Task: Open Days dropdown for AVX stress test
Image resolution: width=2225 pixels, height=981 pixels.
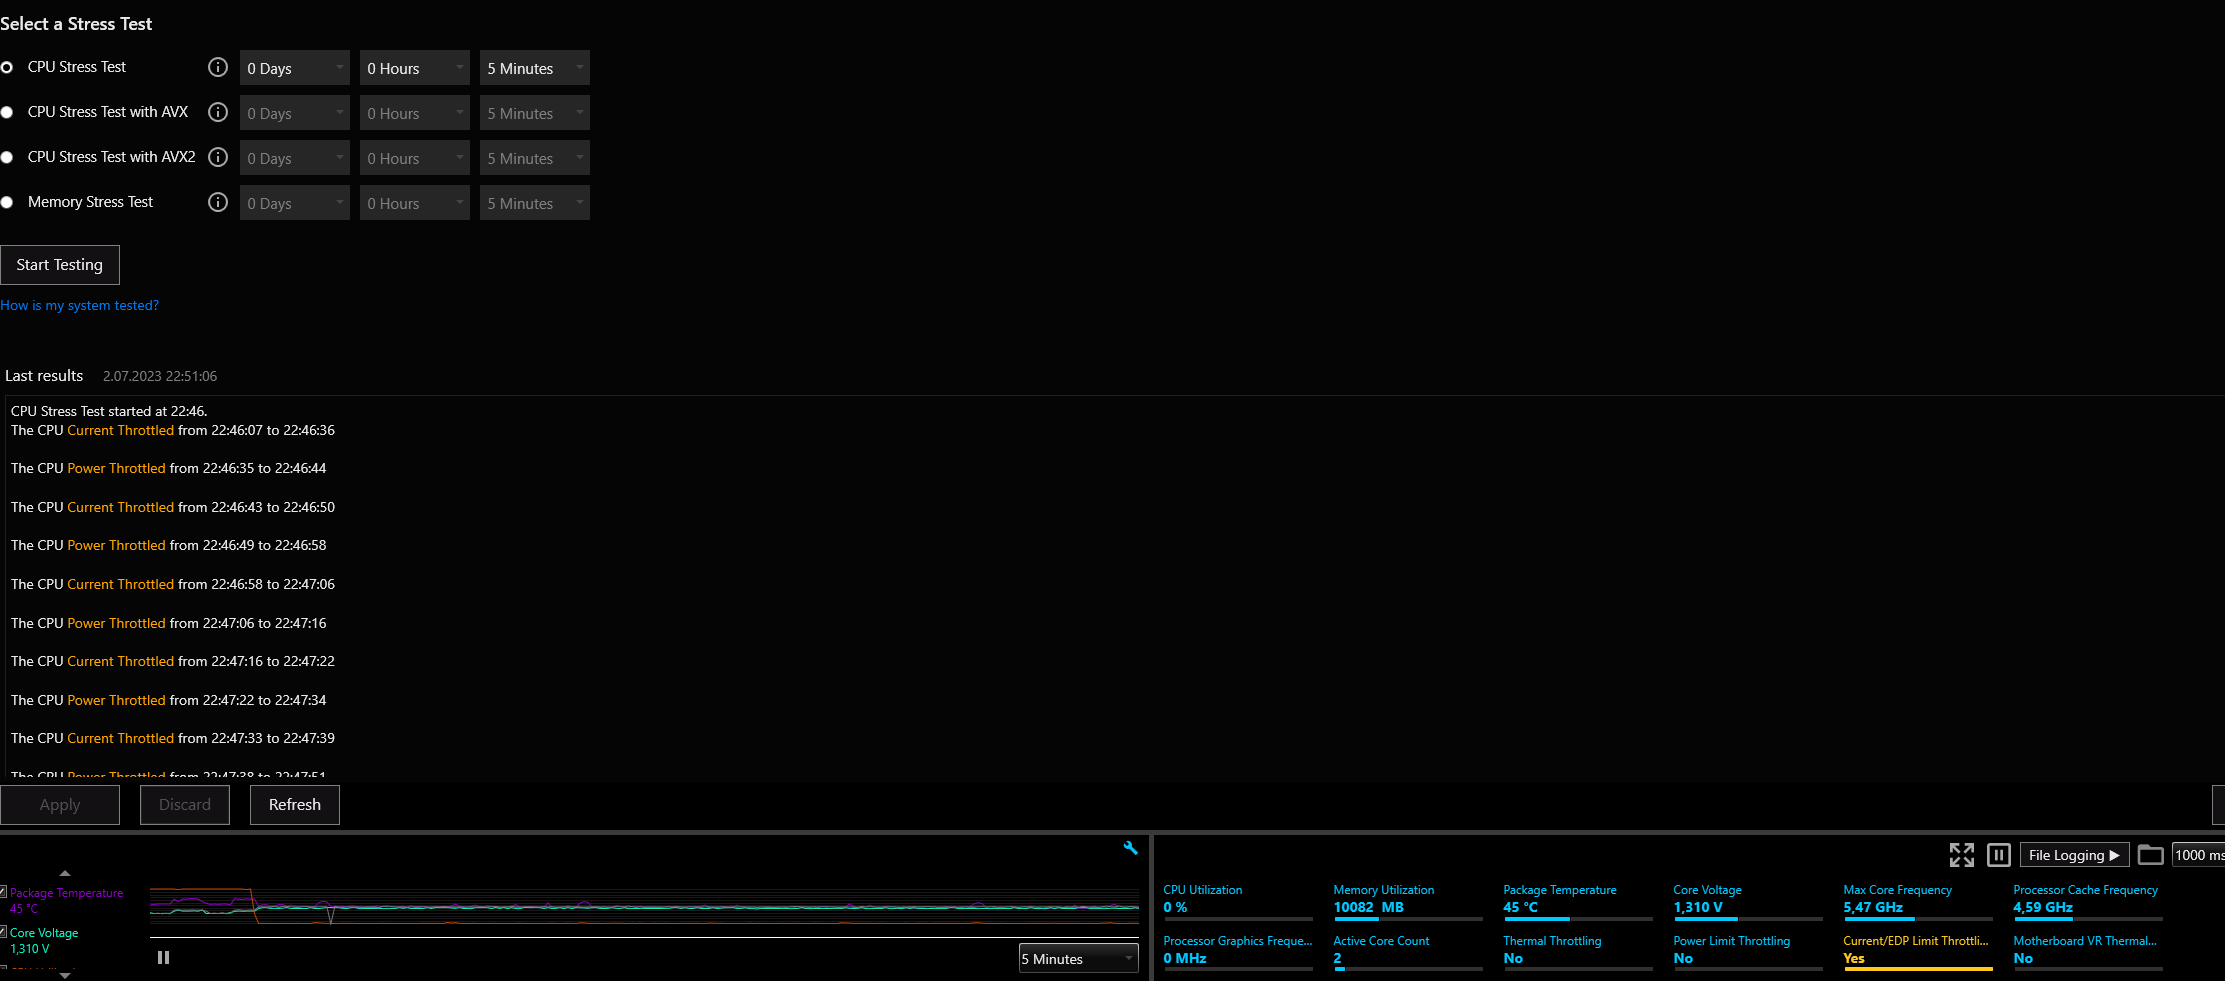Action: tap(295, 113)
